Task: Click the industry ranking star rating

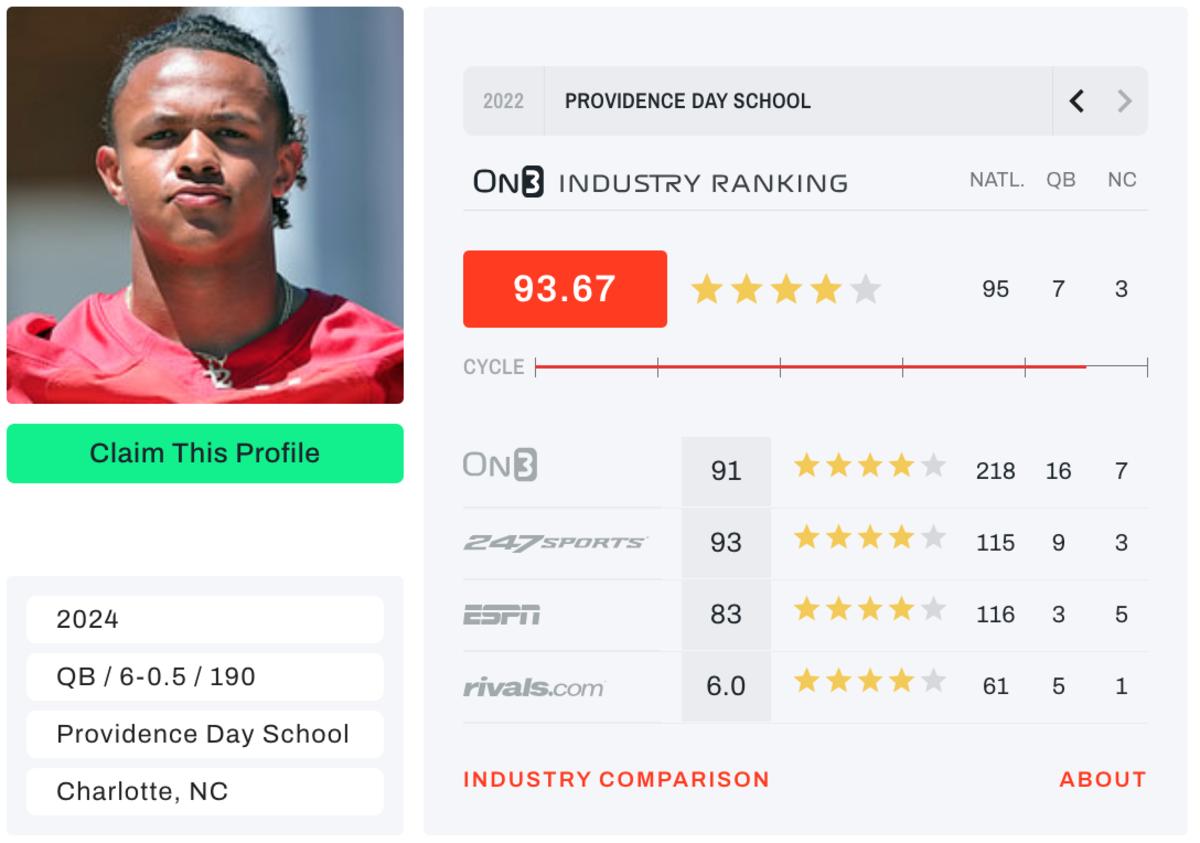Action: click(x=786, y=290)
